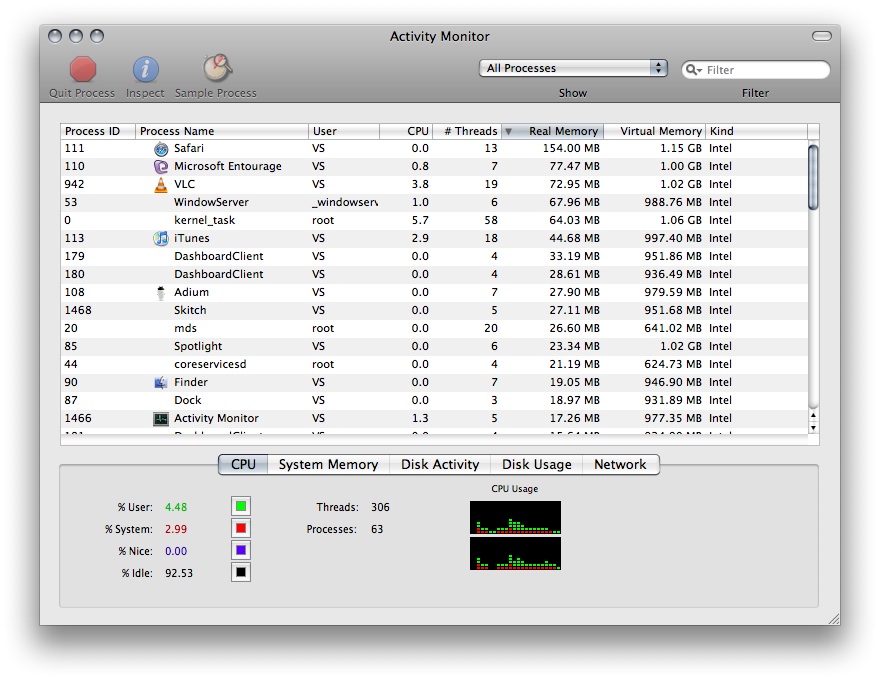Viewport: 880px width, 680px height.
Task: Click the Threads count 306
Action: [x=380, y=507]
